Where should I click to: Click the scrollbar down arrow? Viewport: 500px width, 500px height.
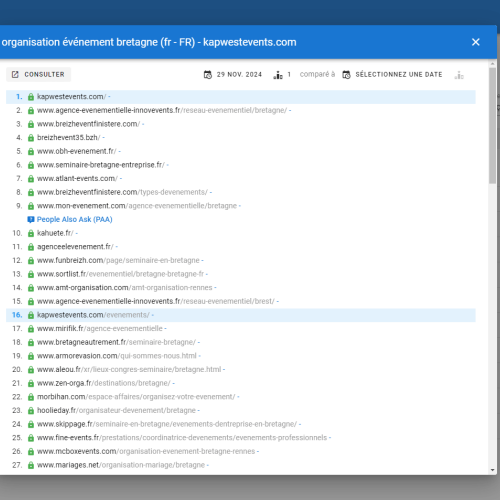[x=493, y=470]
